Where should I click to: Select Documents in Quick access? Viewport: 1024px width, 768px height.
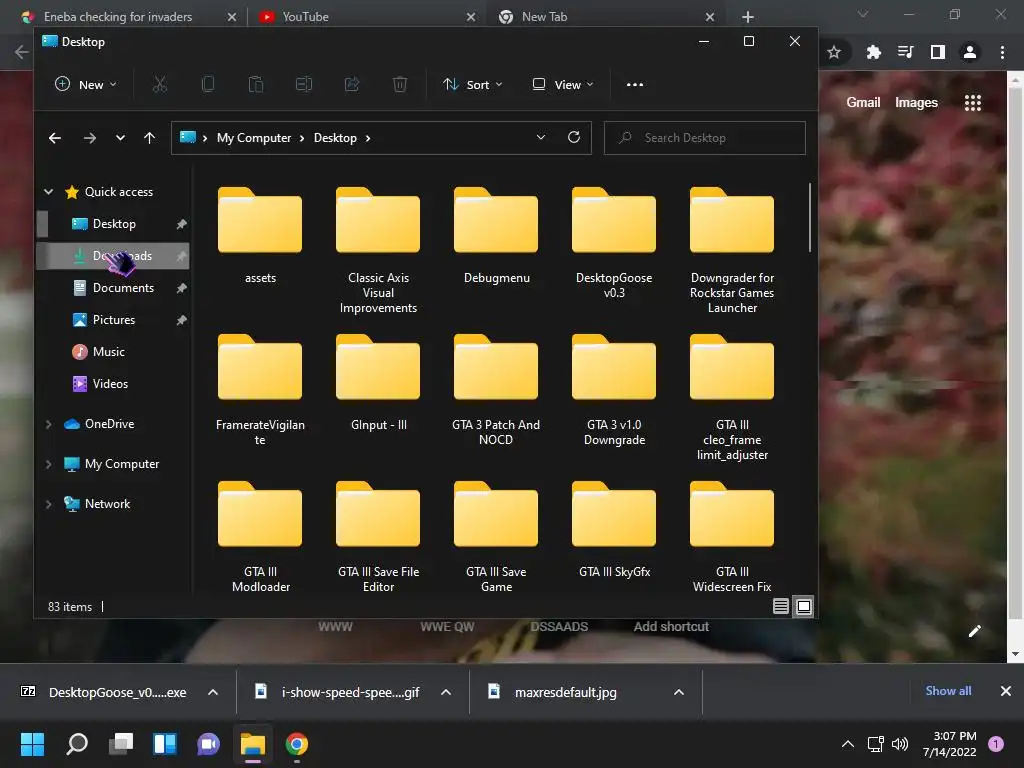click(123, 287)
